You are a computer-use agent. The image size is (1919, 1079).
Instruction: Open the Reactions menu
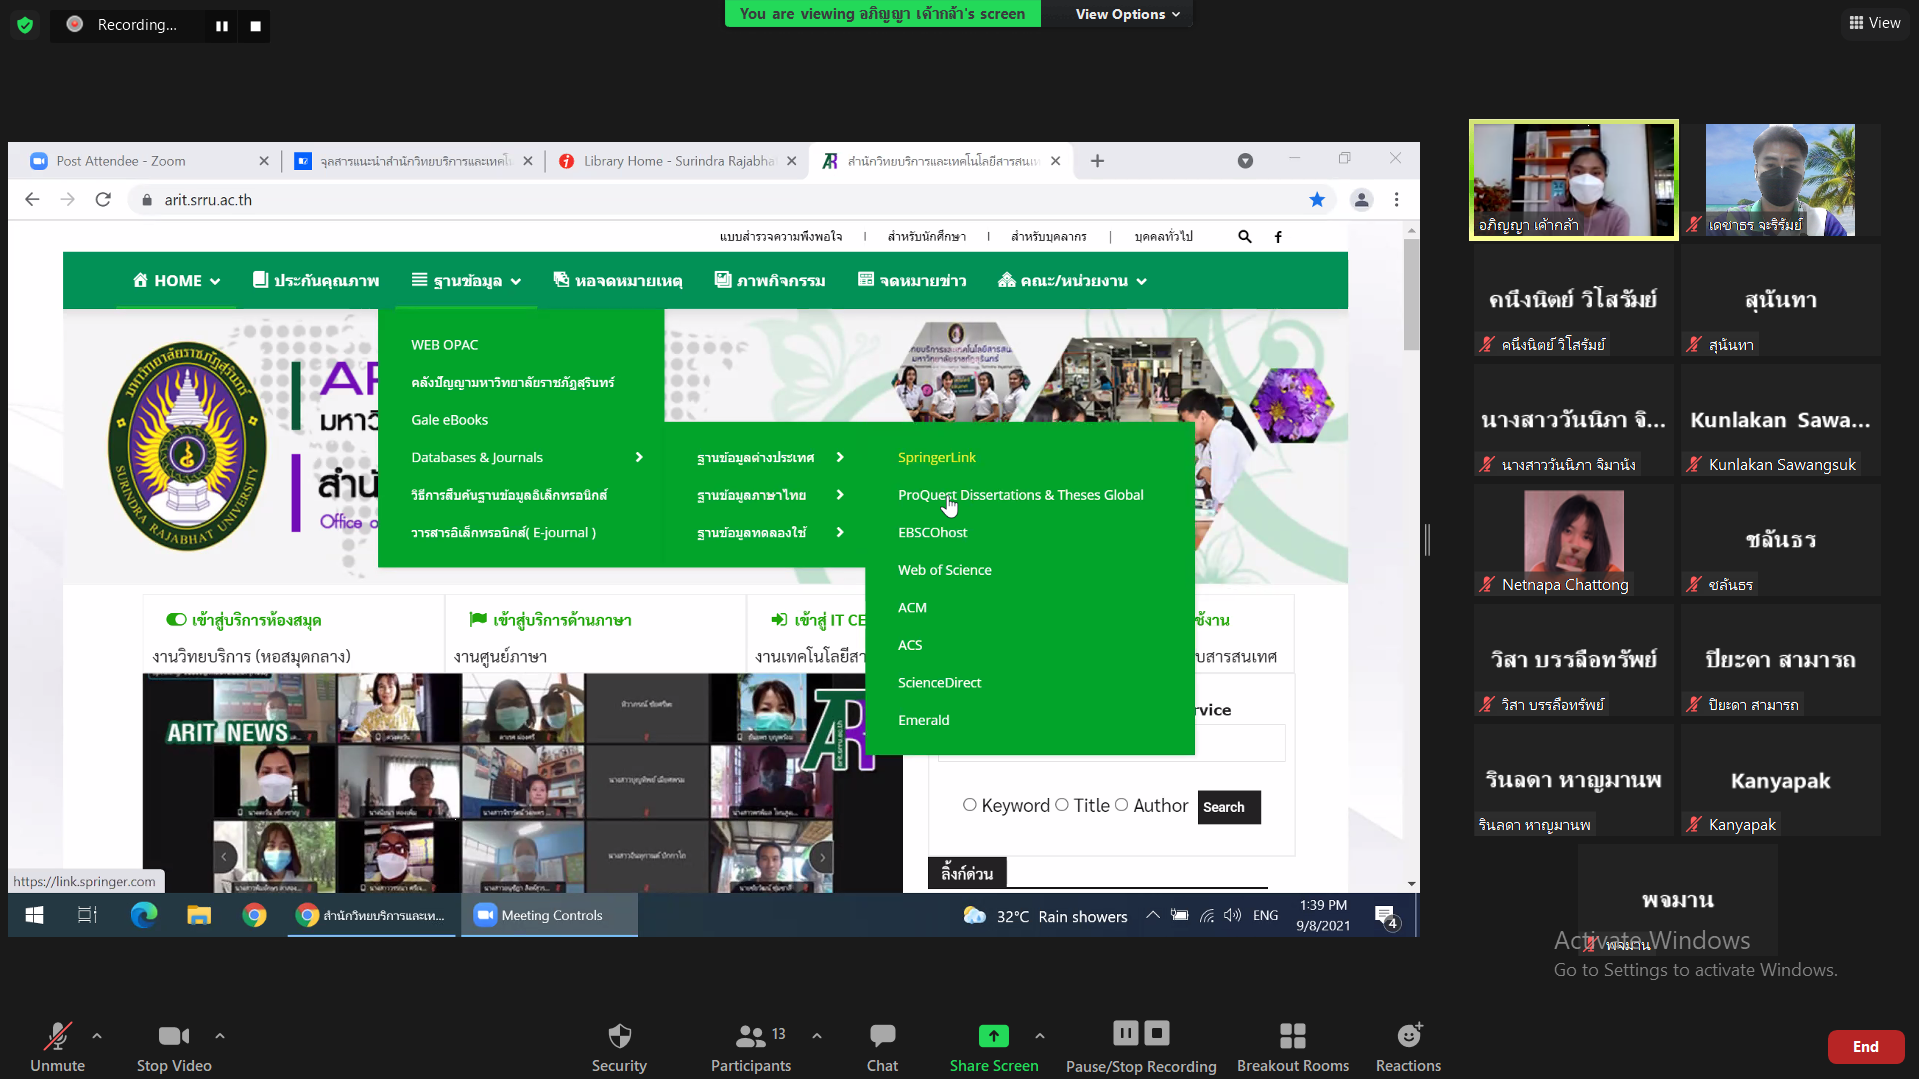(x=1408, y=1036)
